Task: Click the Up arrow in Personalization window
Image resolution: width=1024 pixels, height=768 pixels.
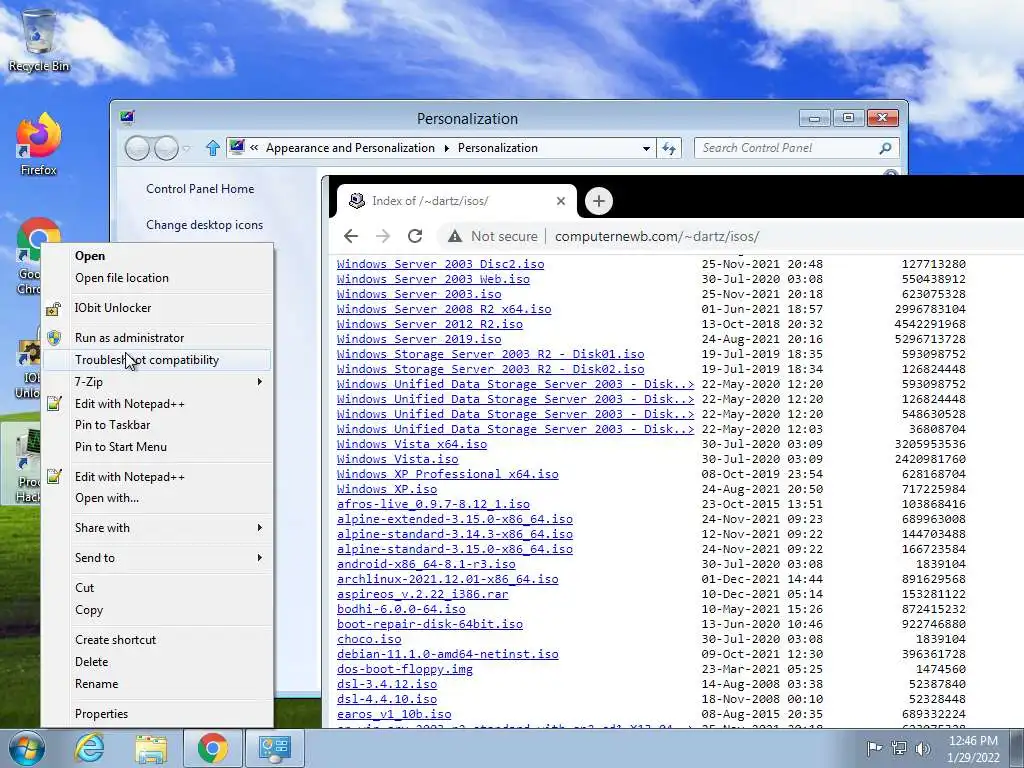Action: pos(212,148)
